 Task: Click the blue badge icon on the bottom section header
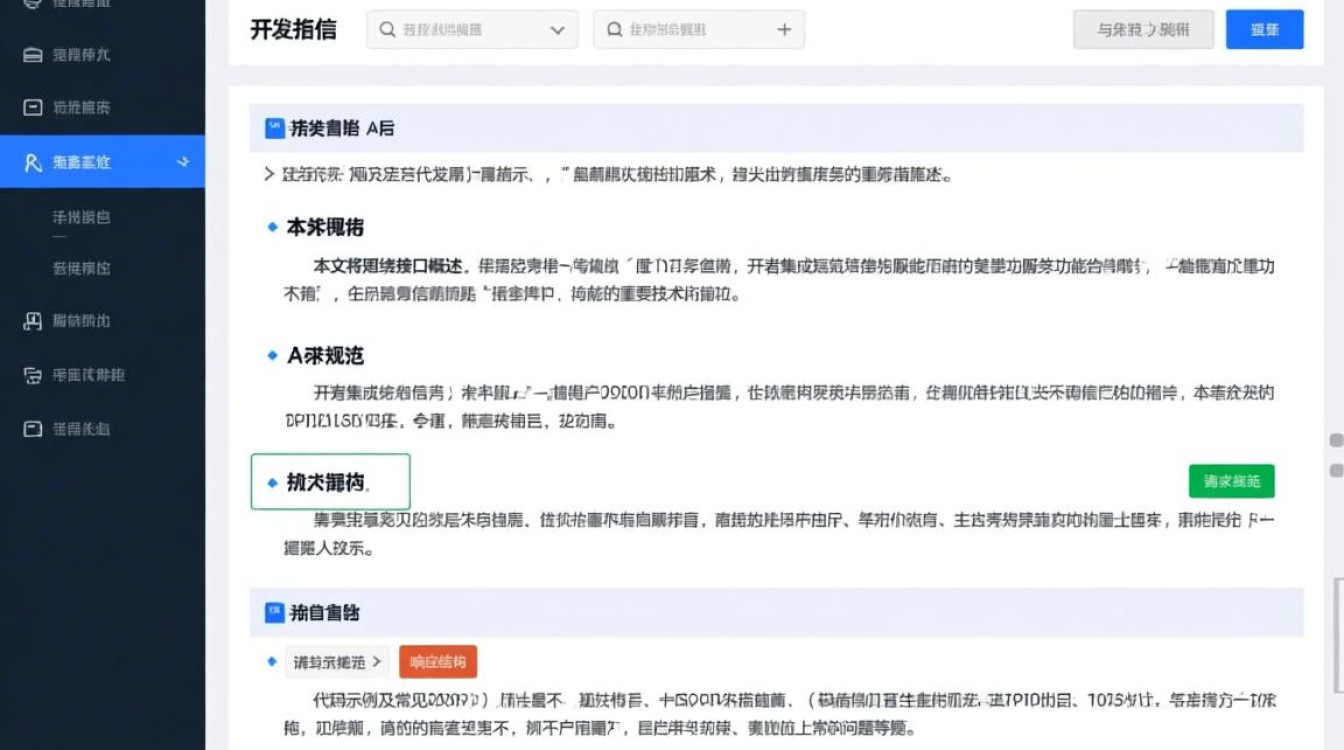point(275,612)
